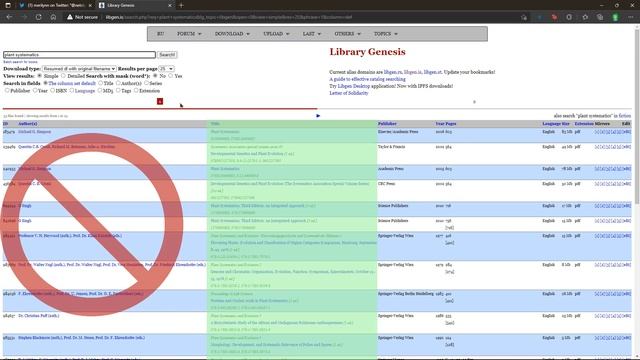
Task: Click the RU language menu item
Action: pyautogui.click(x=160, y=34)
